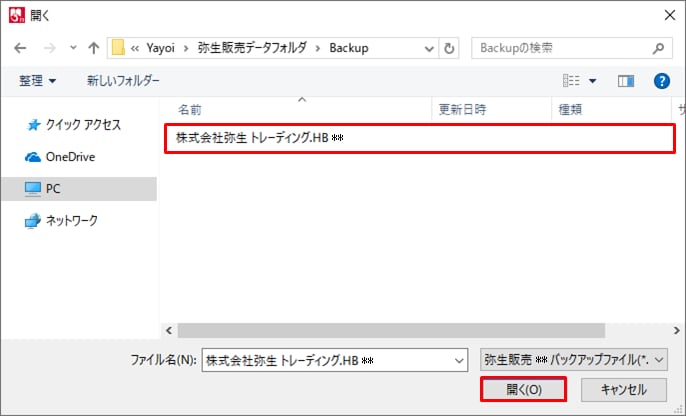The image size is (686, 416).
Task: Go forward using the right arrow
Action: [x=50, y=48]
